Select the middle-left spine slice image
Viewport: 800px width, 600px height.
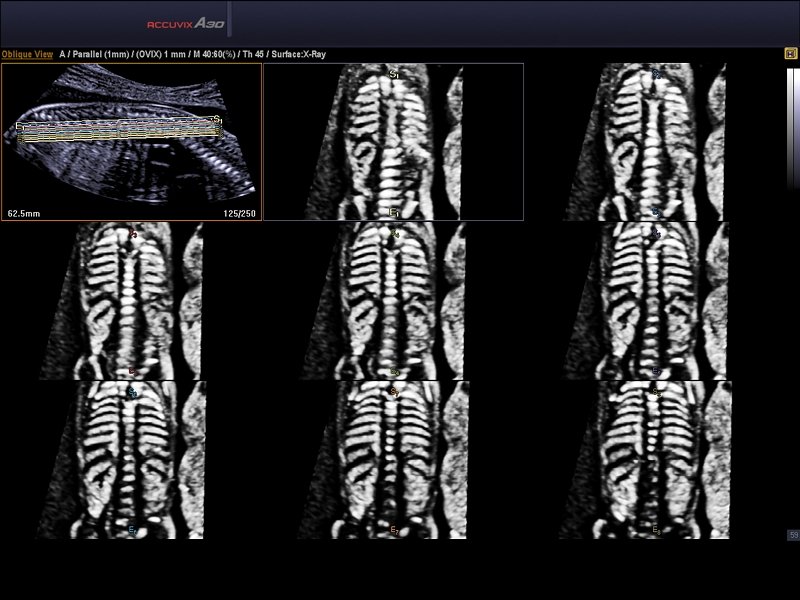click(130, 300)
